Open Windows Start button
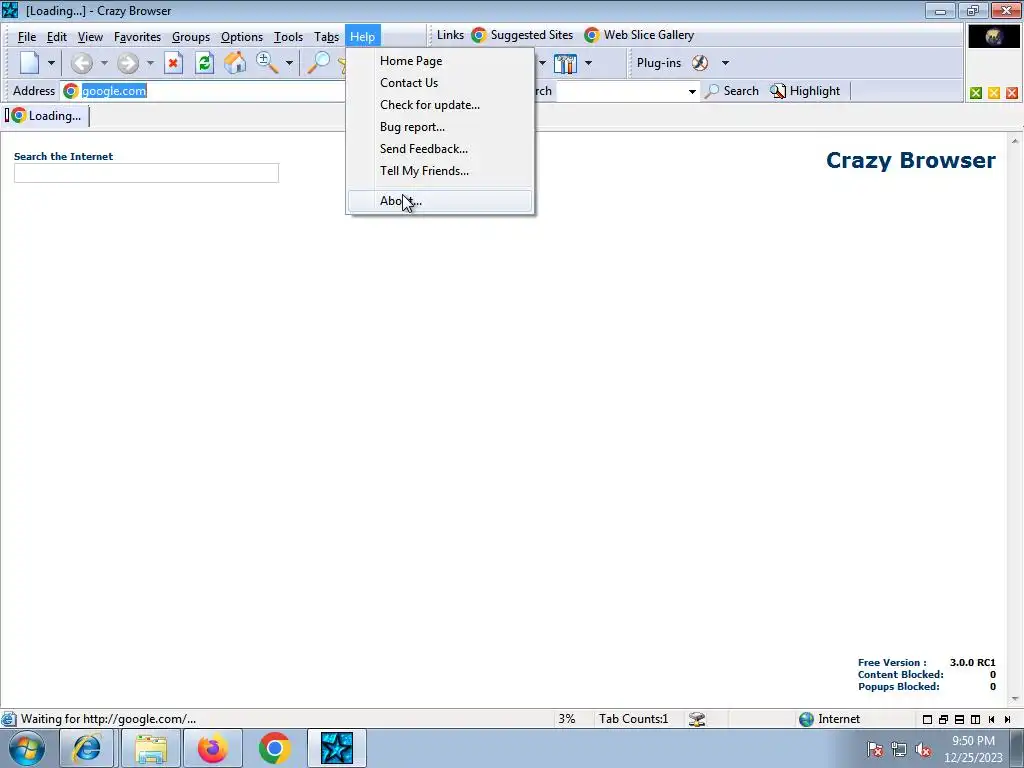The width and height of the screenshot is (1024, 768). pyautogui.click(x=27, y=748)
